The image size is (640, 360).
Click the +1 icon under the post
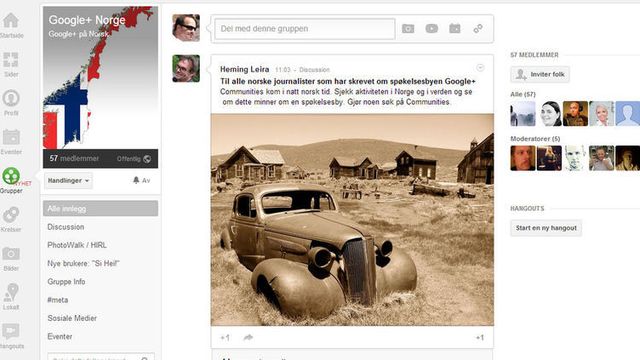[225, 338]
